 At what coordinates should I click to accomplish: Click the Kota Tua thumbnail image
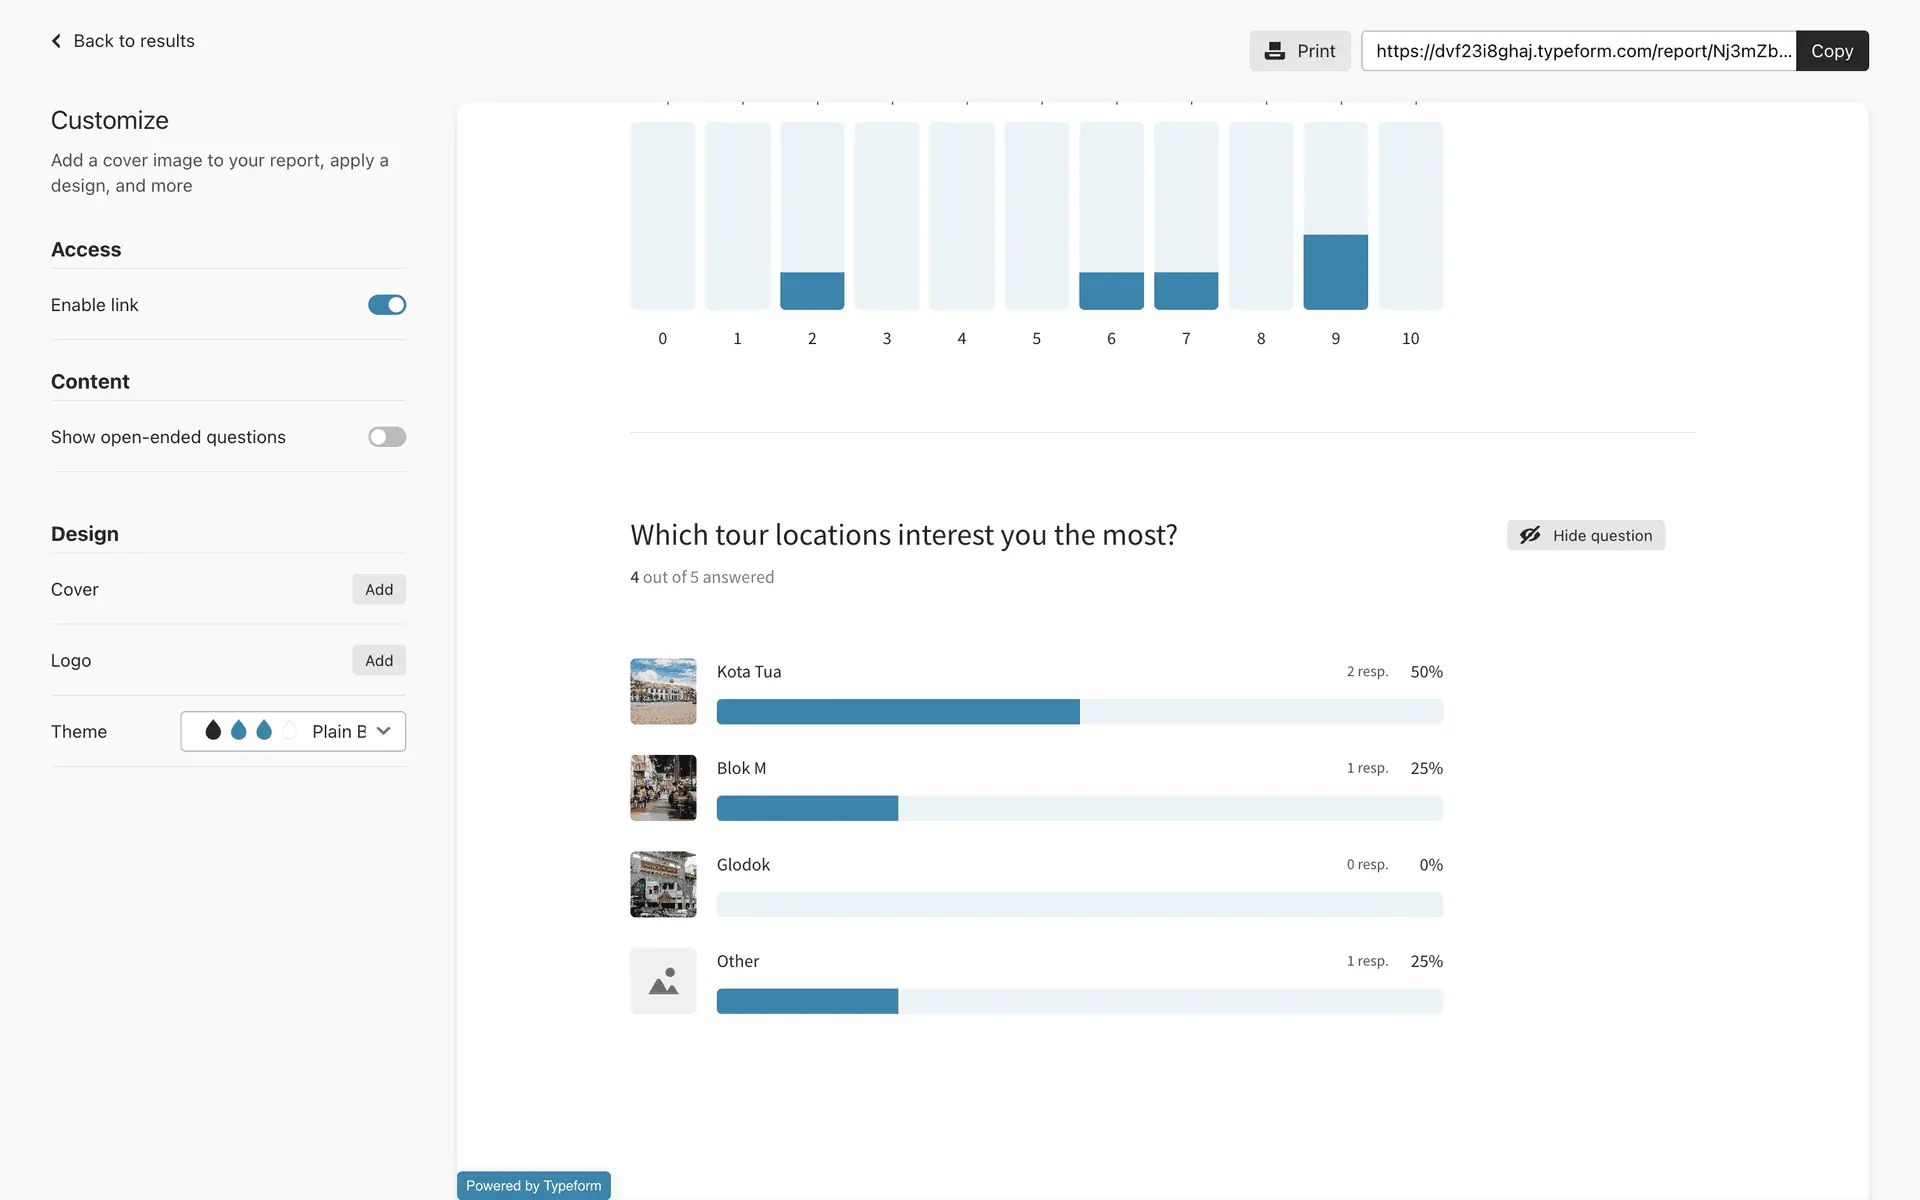[663, 691]
